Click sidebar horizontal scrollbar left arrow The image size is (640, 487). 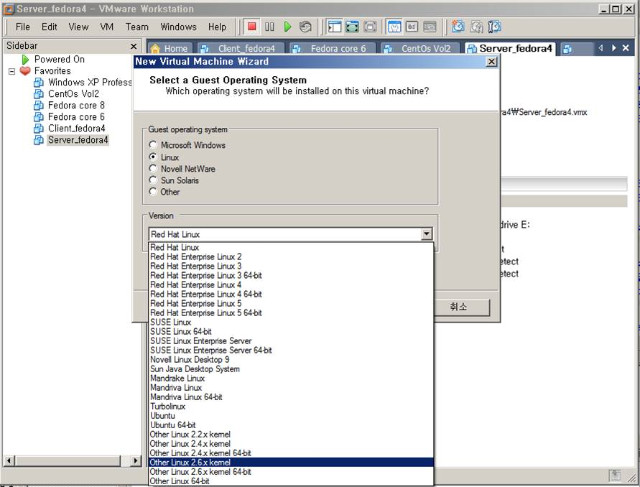(x=9, y=461)
